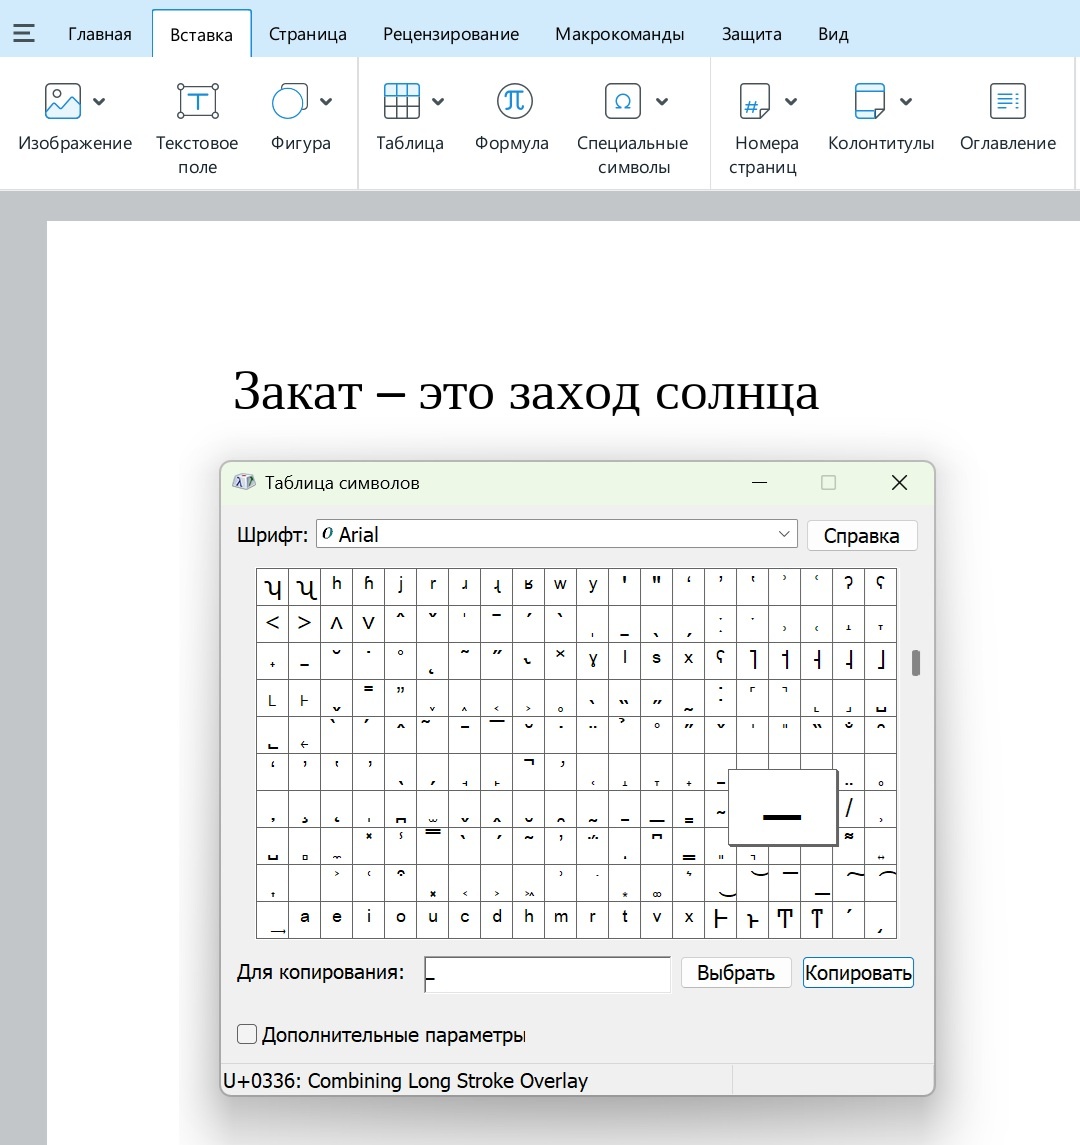The height and width of the screenshot is (1145, 1080).
Task: Insert a table with the Таблица icon
Action: 404,100
